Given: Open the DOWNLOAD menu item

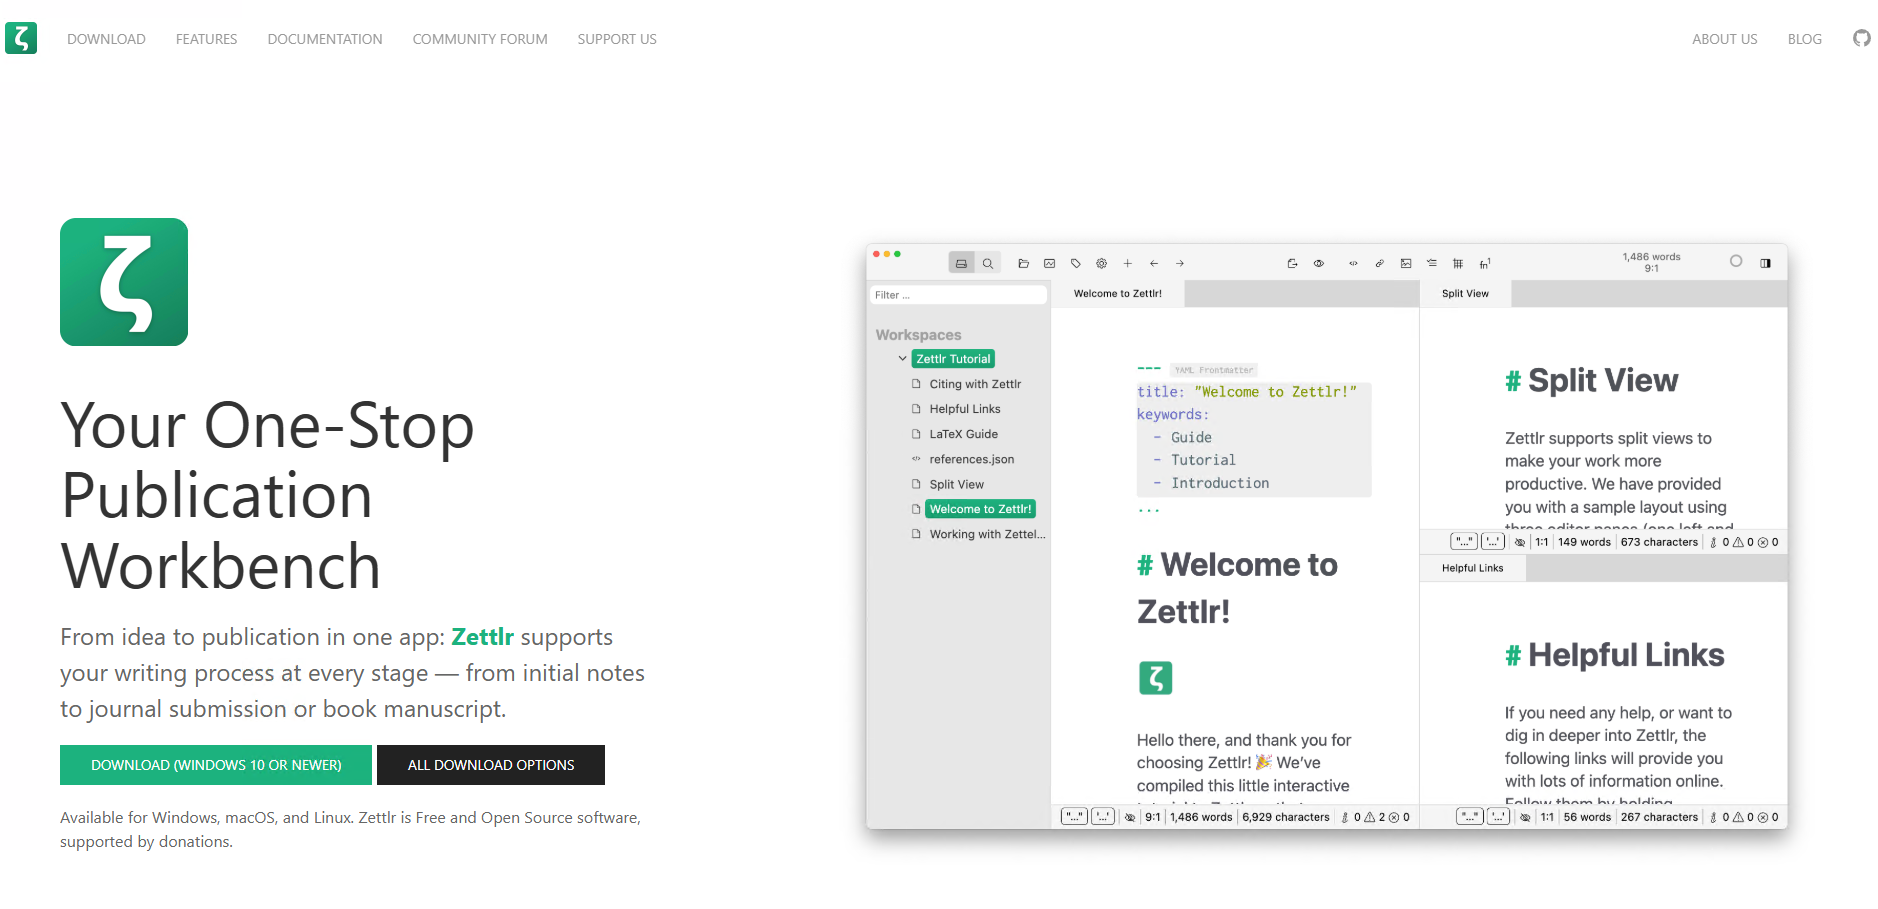Looking at the screenshot, I should (x=106, y=39).
